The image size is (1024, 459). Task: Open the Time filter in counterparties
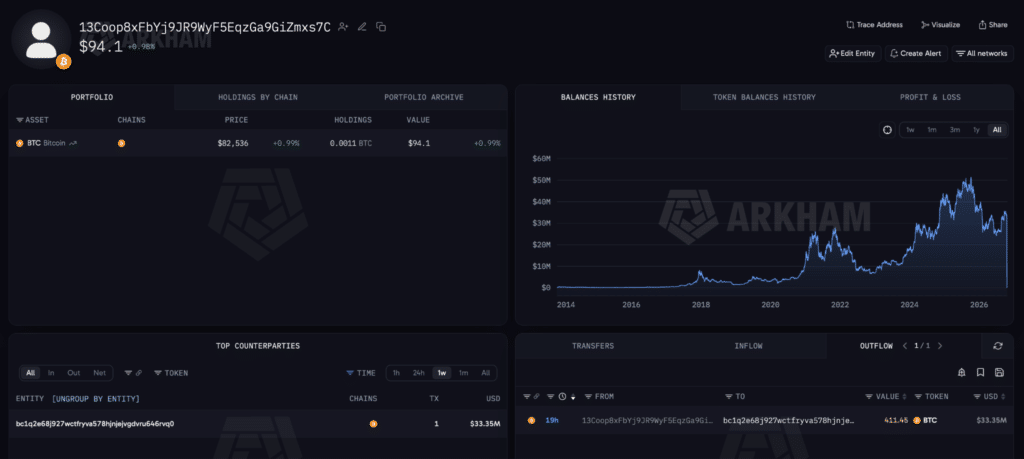(x=361, y=373)
